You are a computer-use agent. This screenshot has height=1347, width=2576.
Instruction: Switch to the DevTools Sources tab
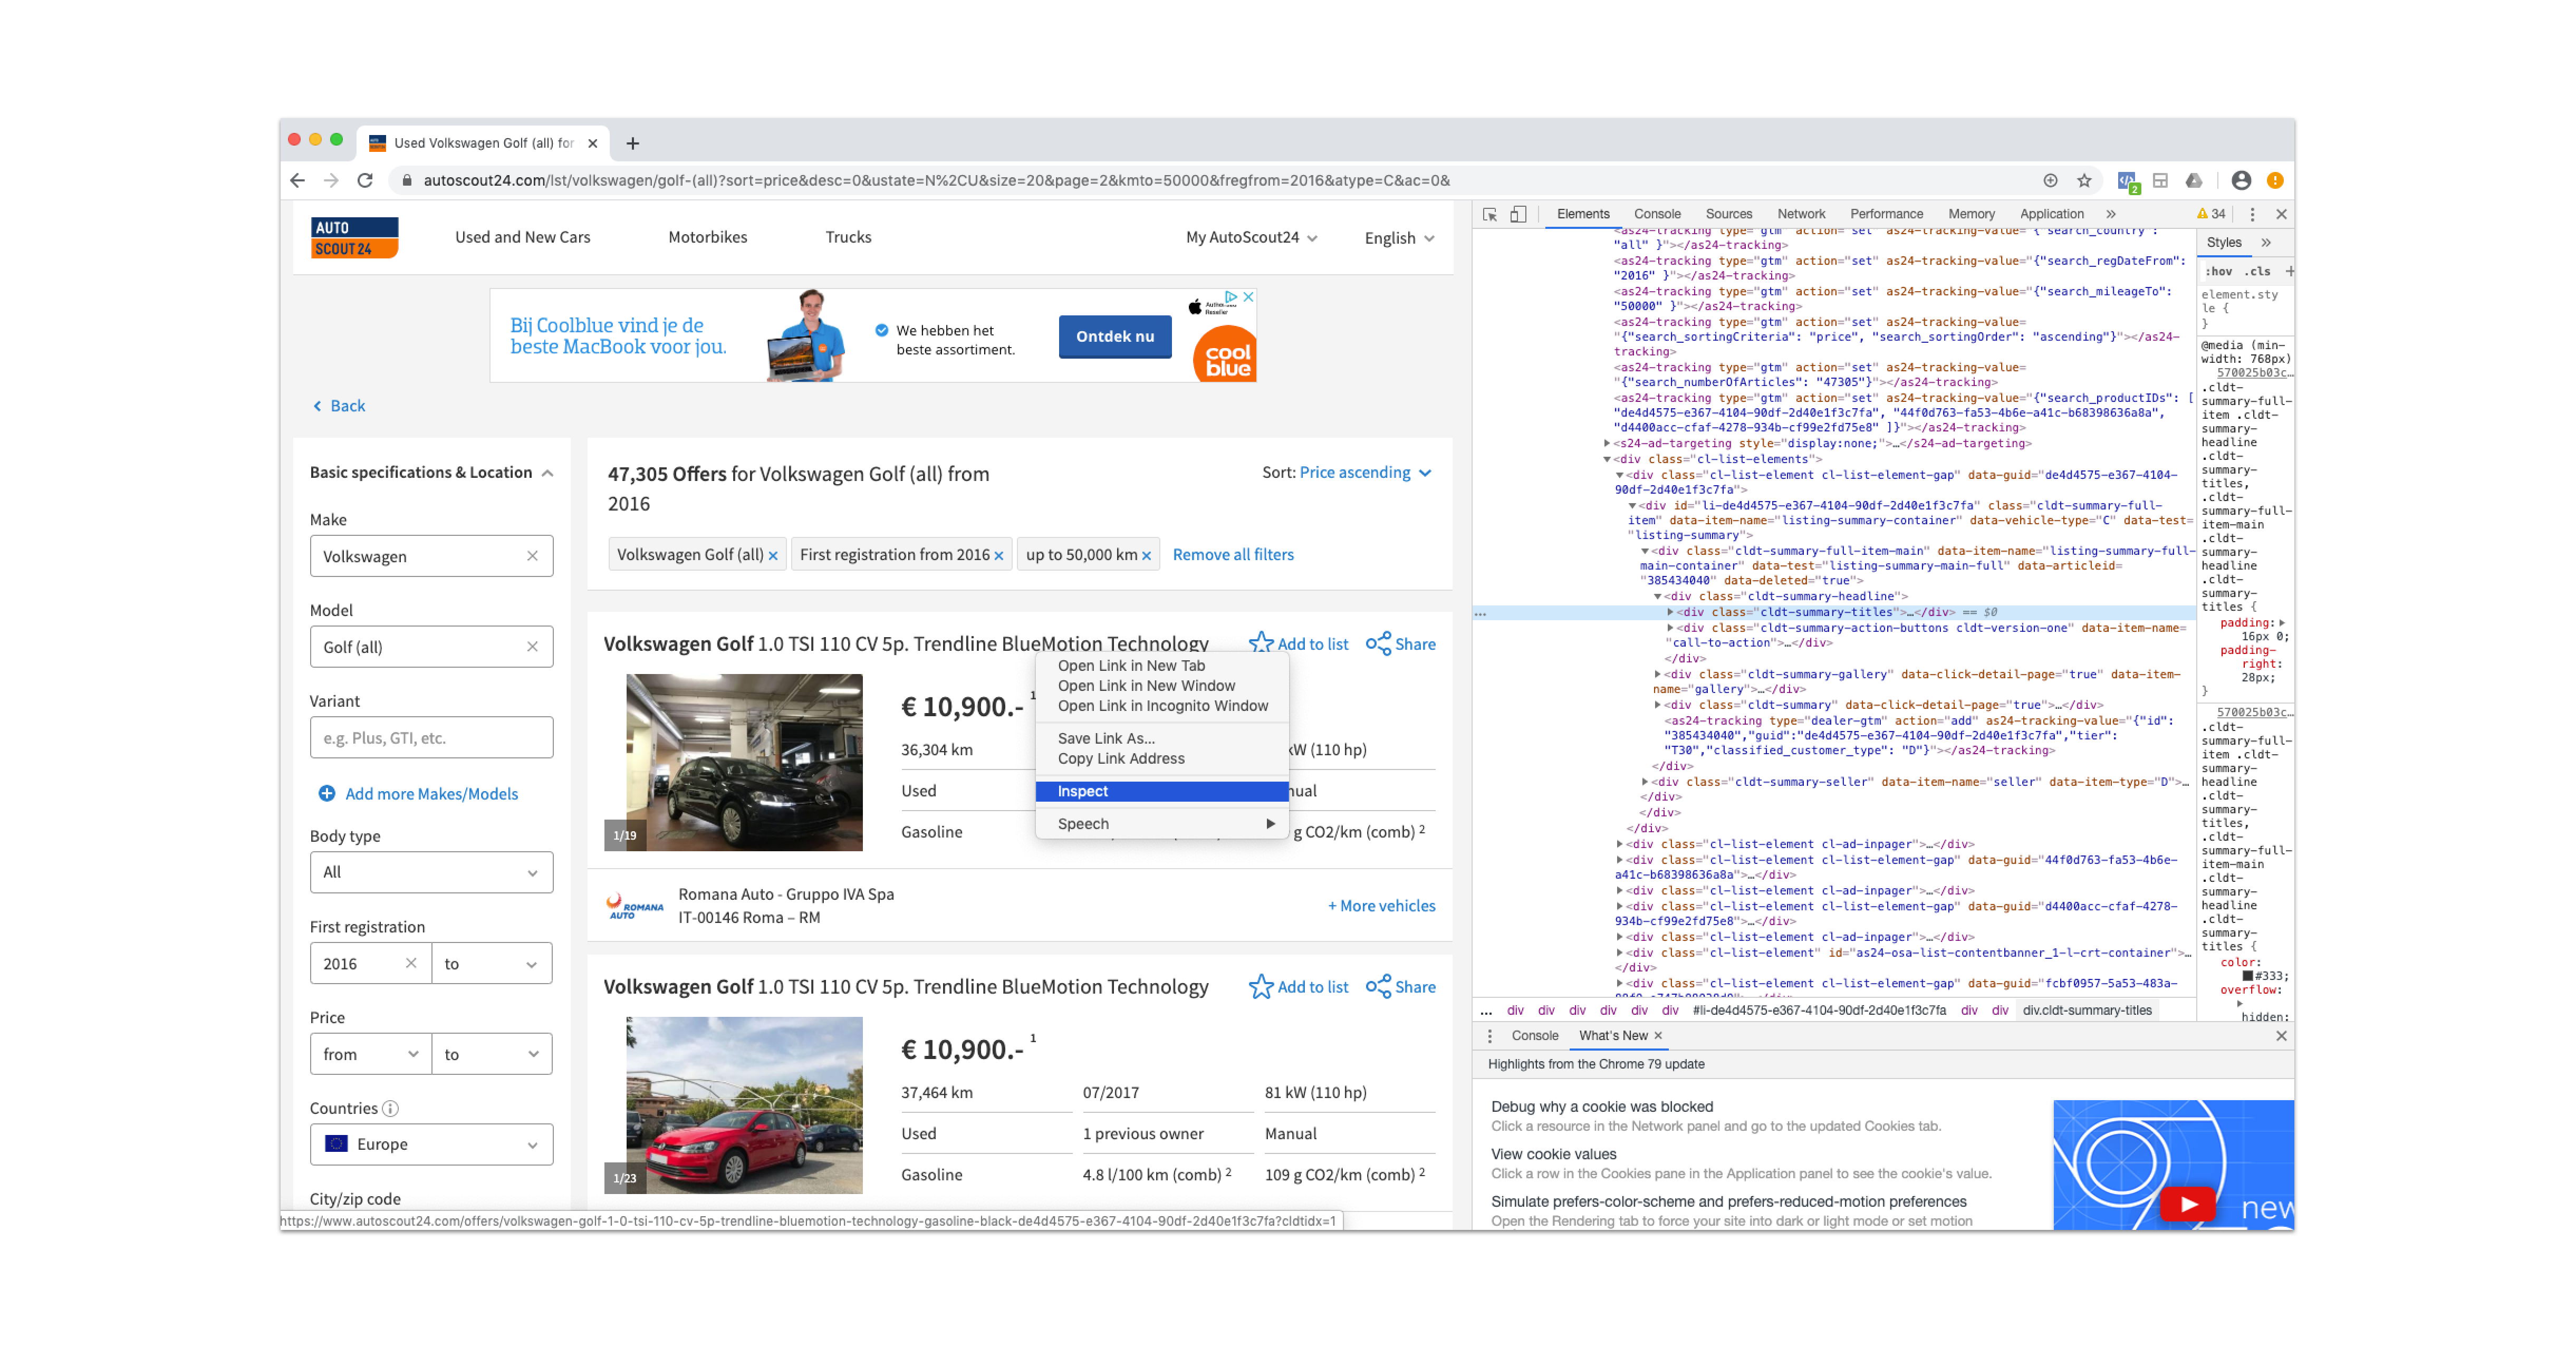pos(1729,214)
